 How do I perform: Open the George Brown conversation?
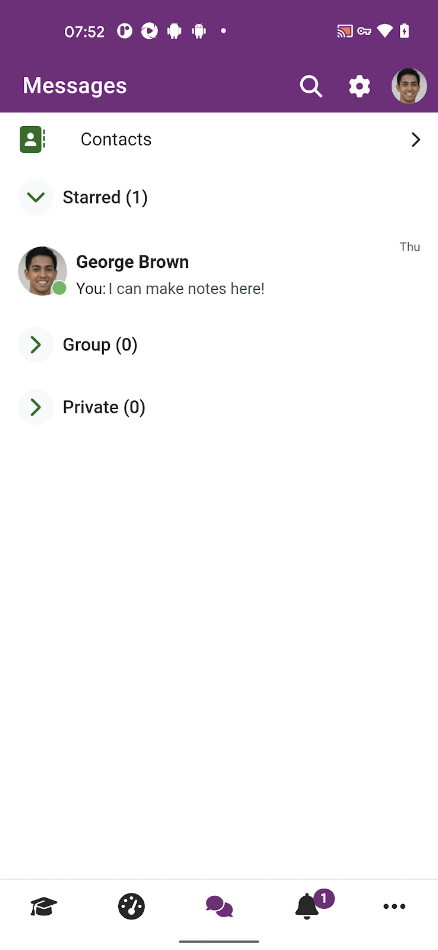pos(219,271)
